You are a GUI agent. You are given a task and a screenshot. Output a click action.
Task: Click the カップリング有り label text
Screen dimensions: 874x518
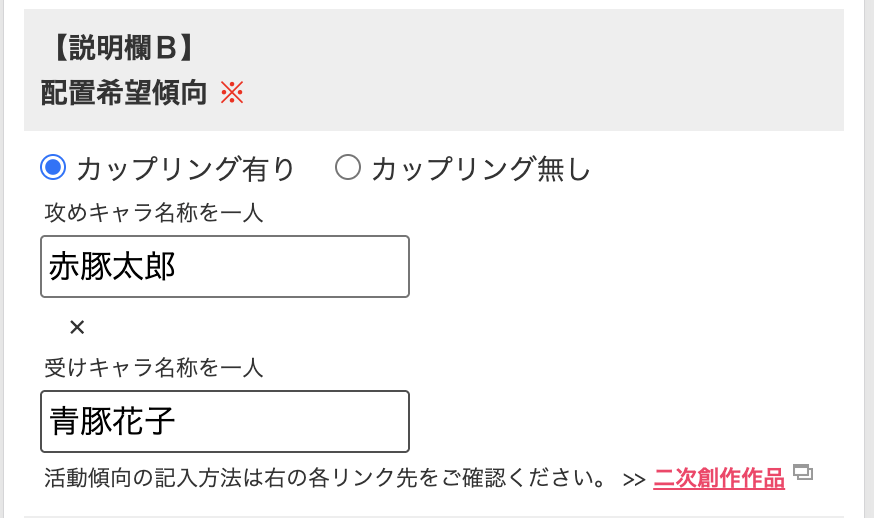[x=186, y=168]
